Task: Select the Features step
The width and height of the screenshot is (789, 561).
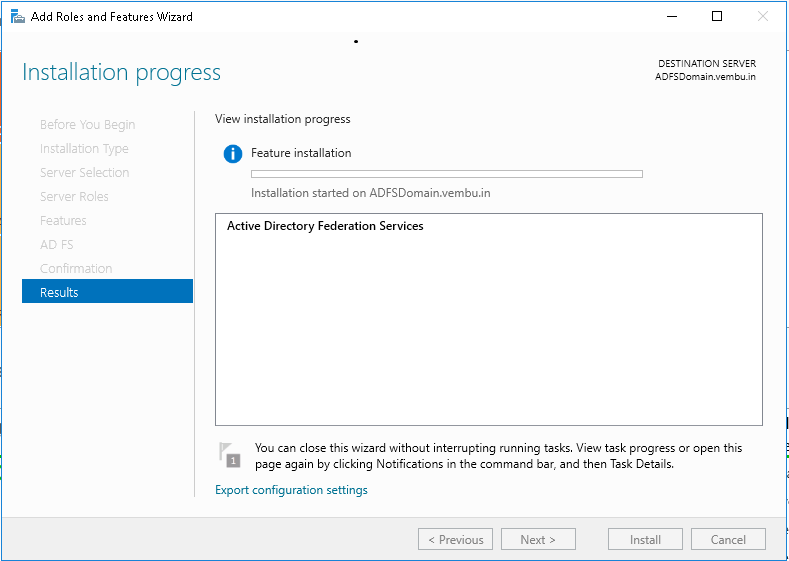Action: [63, 220]
